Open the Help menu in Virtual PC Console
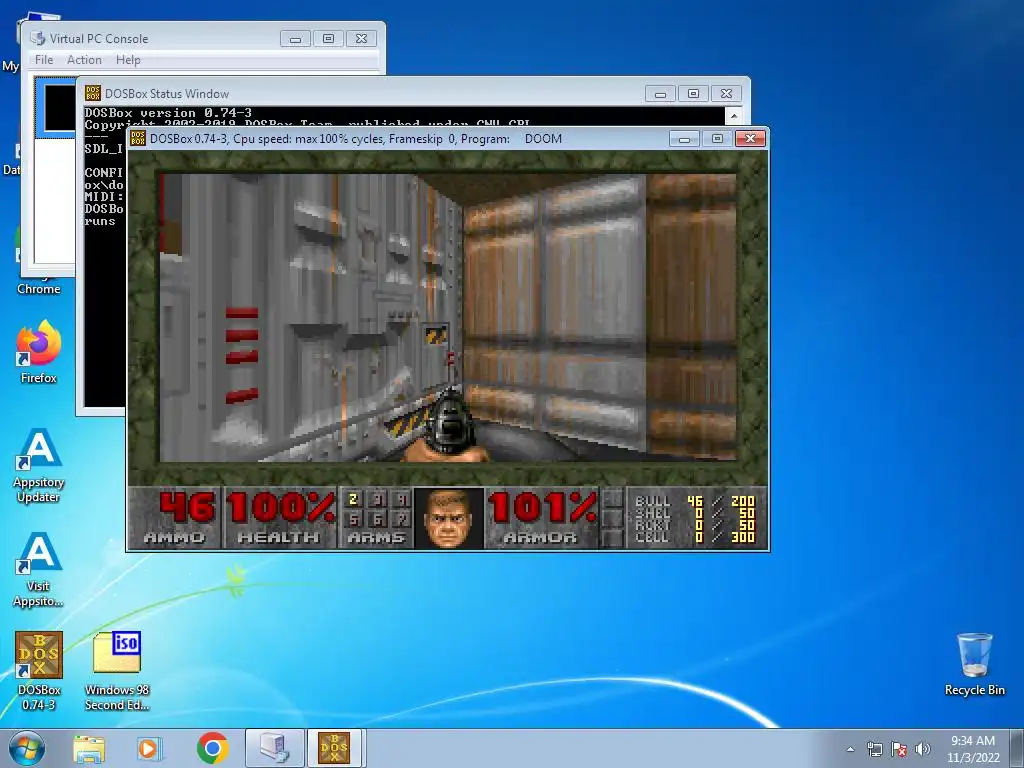The width and height of the screenshot is (1024, 768). [x=128, y=59]
